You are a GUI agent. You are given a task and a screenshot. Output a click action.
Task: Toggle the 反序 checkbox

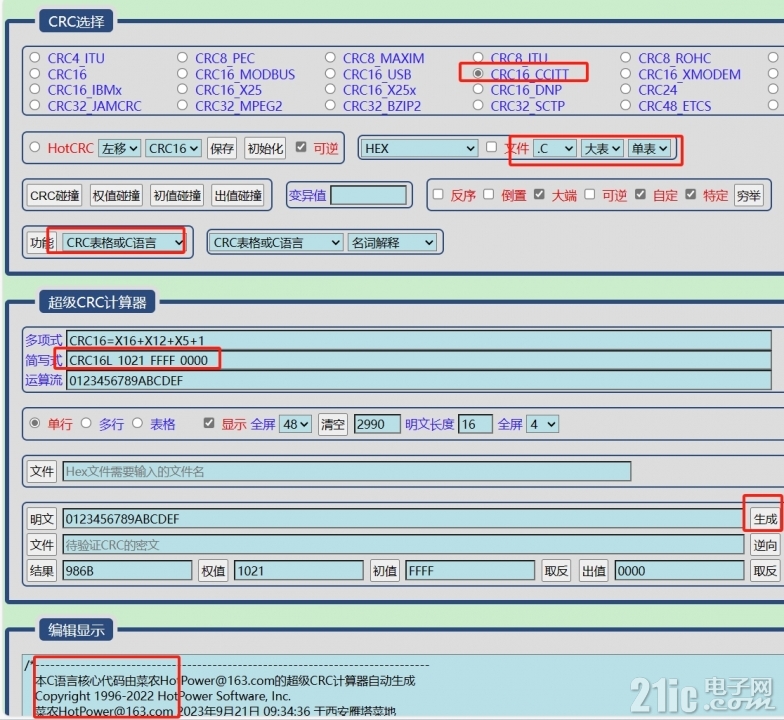click(438, 194)
